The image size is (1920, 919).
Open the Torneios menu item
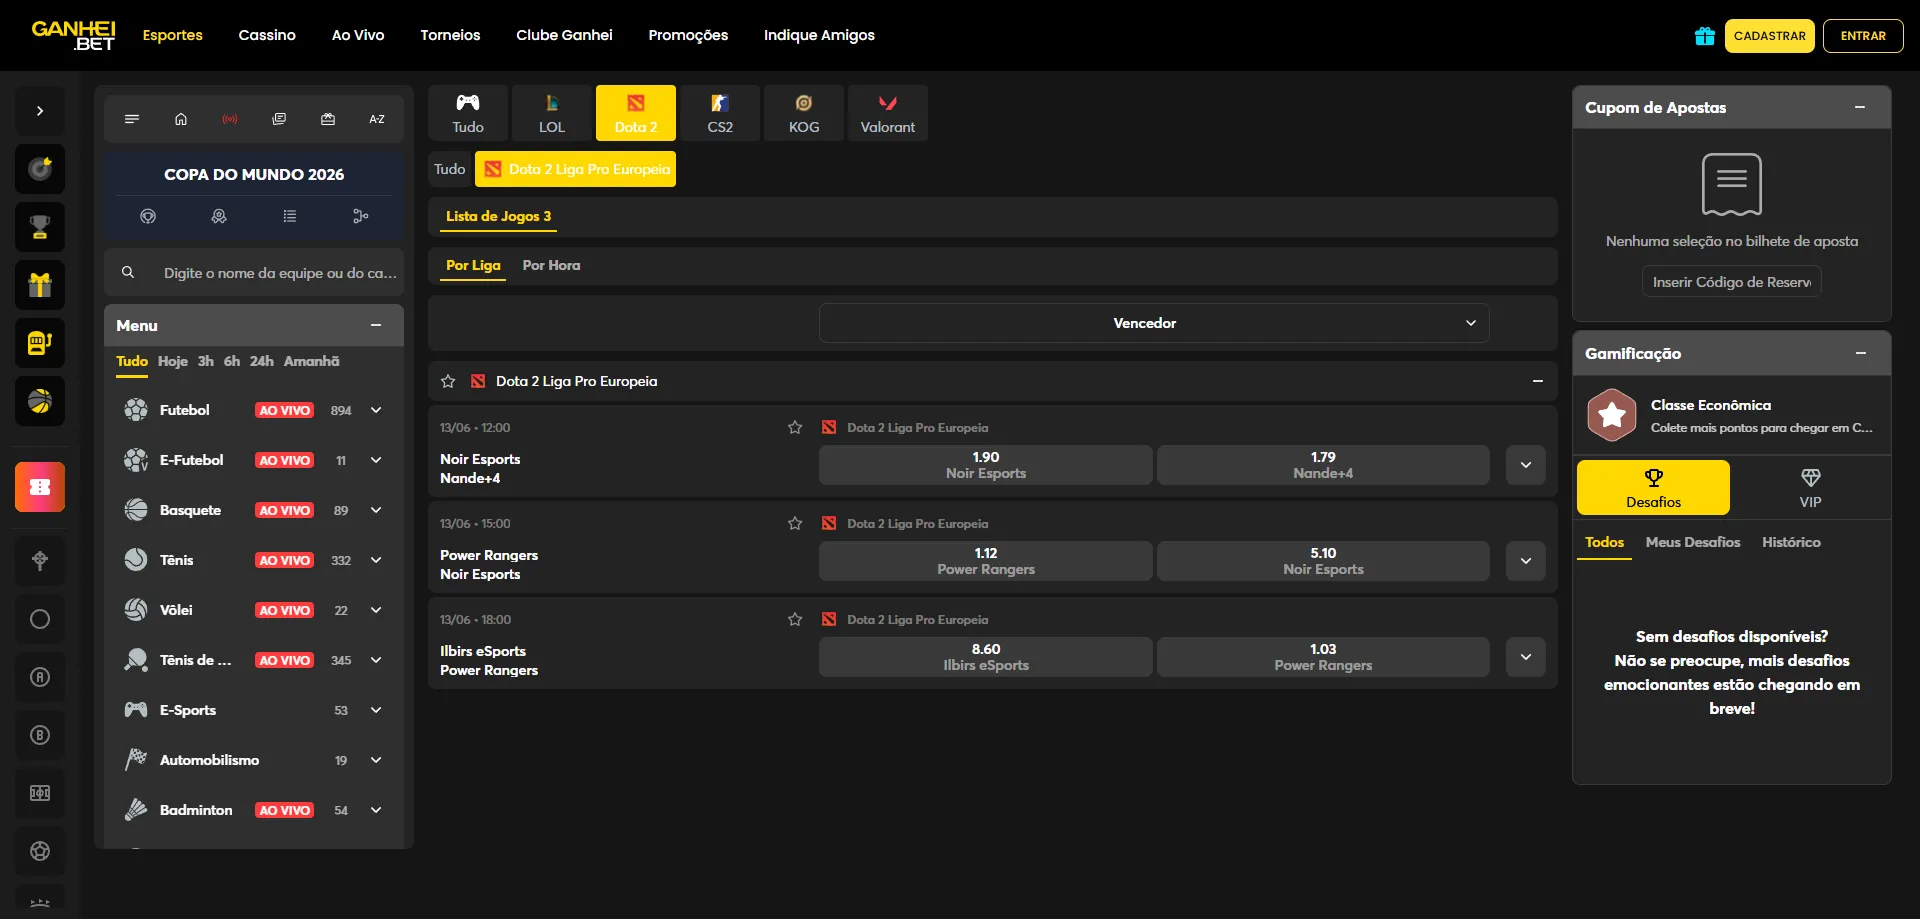[450, 35]
